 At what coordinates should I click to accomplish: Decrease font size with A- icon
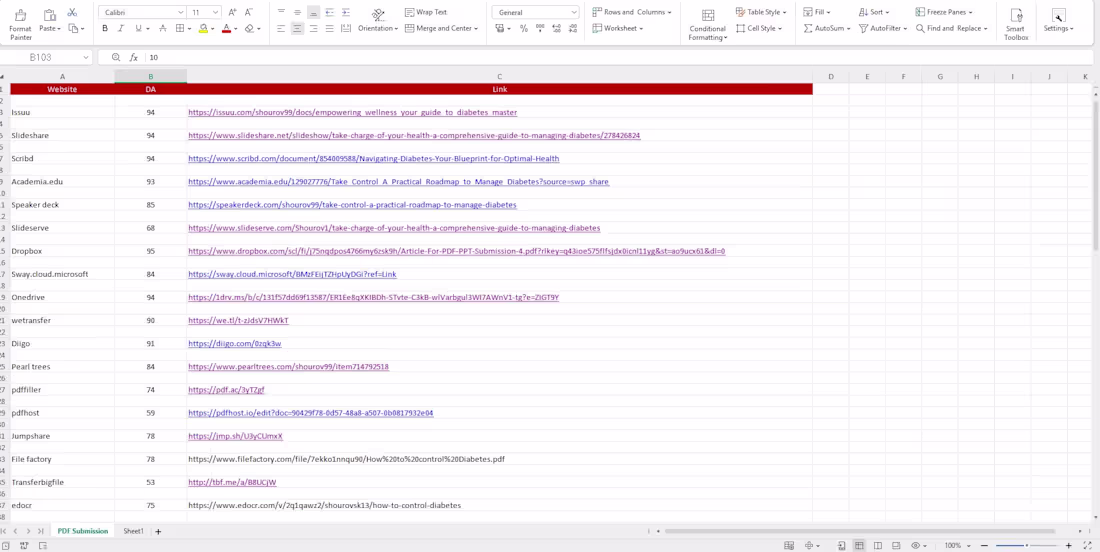coord(248,13)
